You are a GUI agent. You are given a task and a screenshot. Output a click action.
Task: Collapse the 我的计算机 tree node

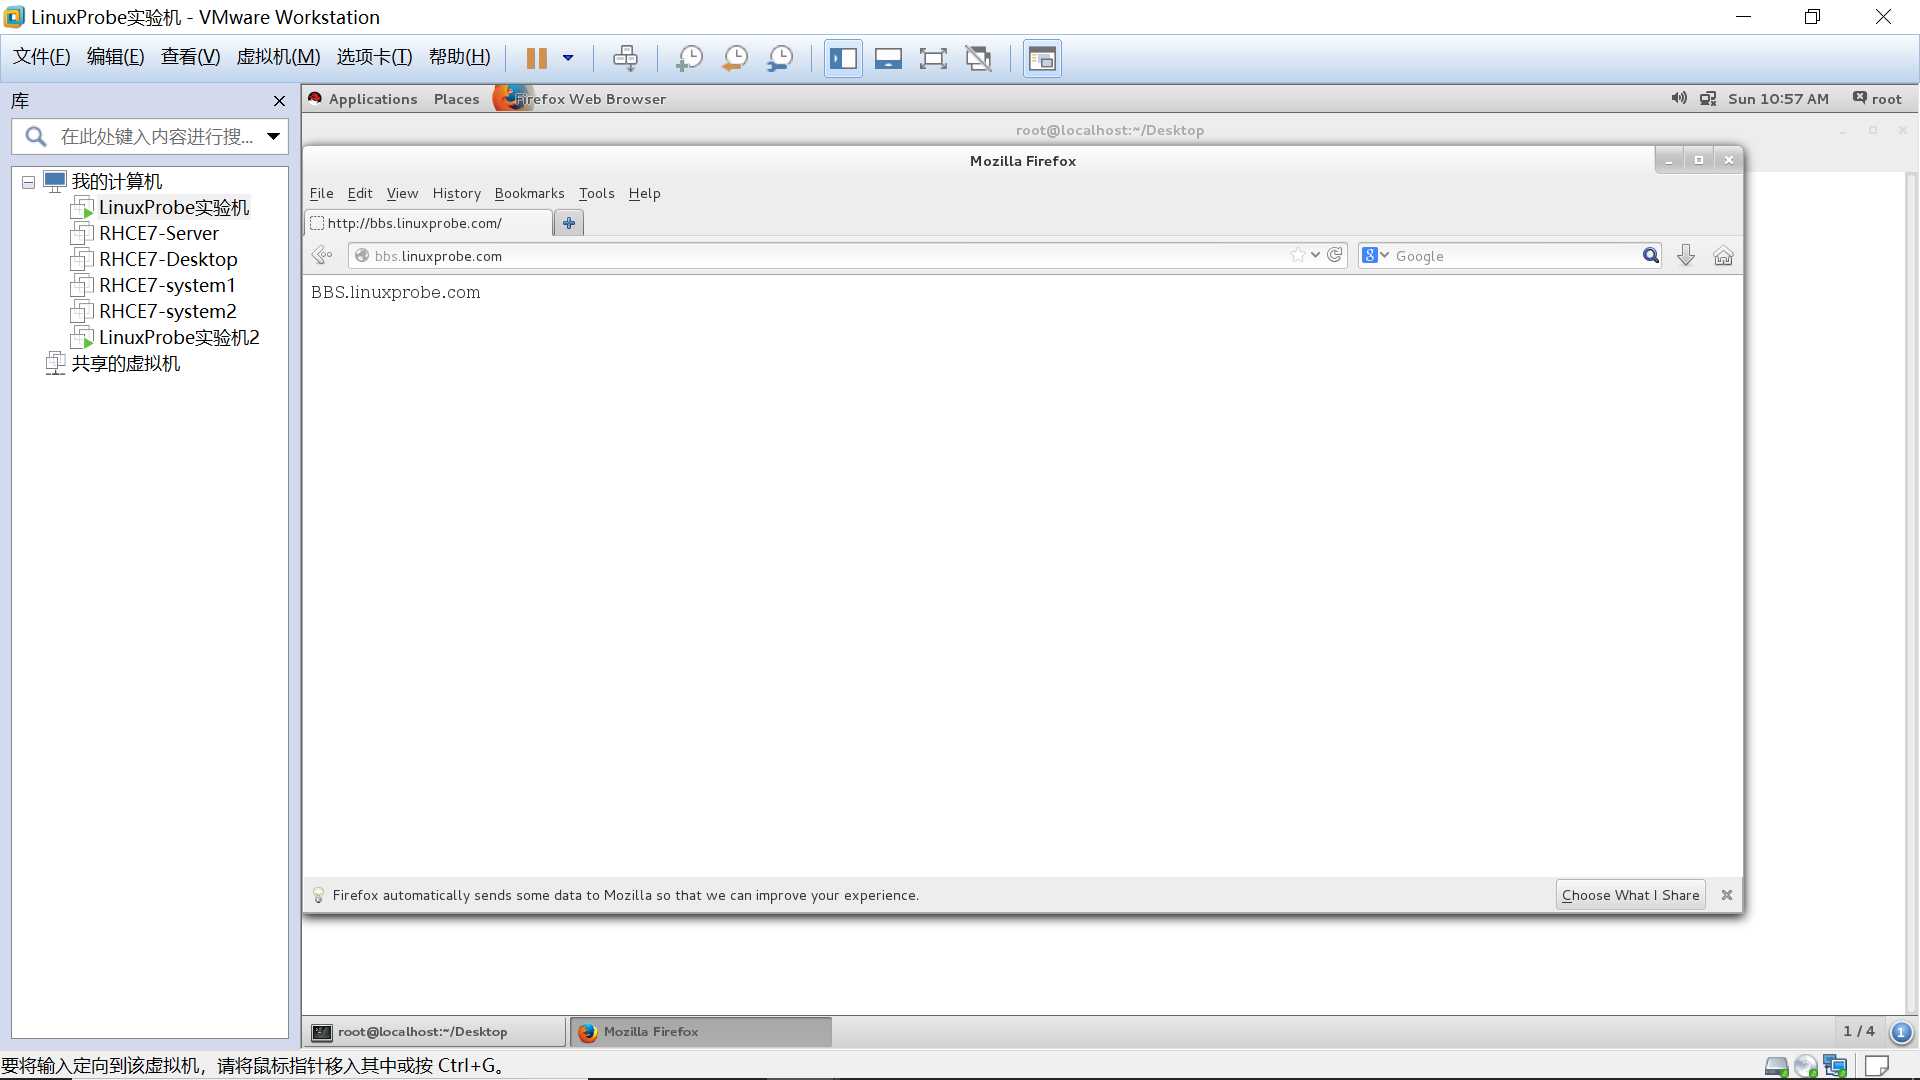28,182
